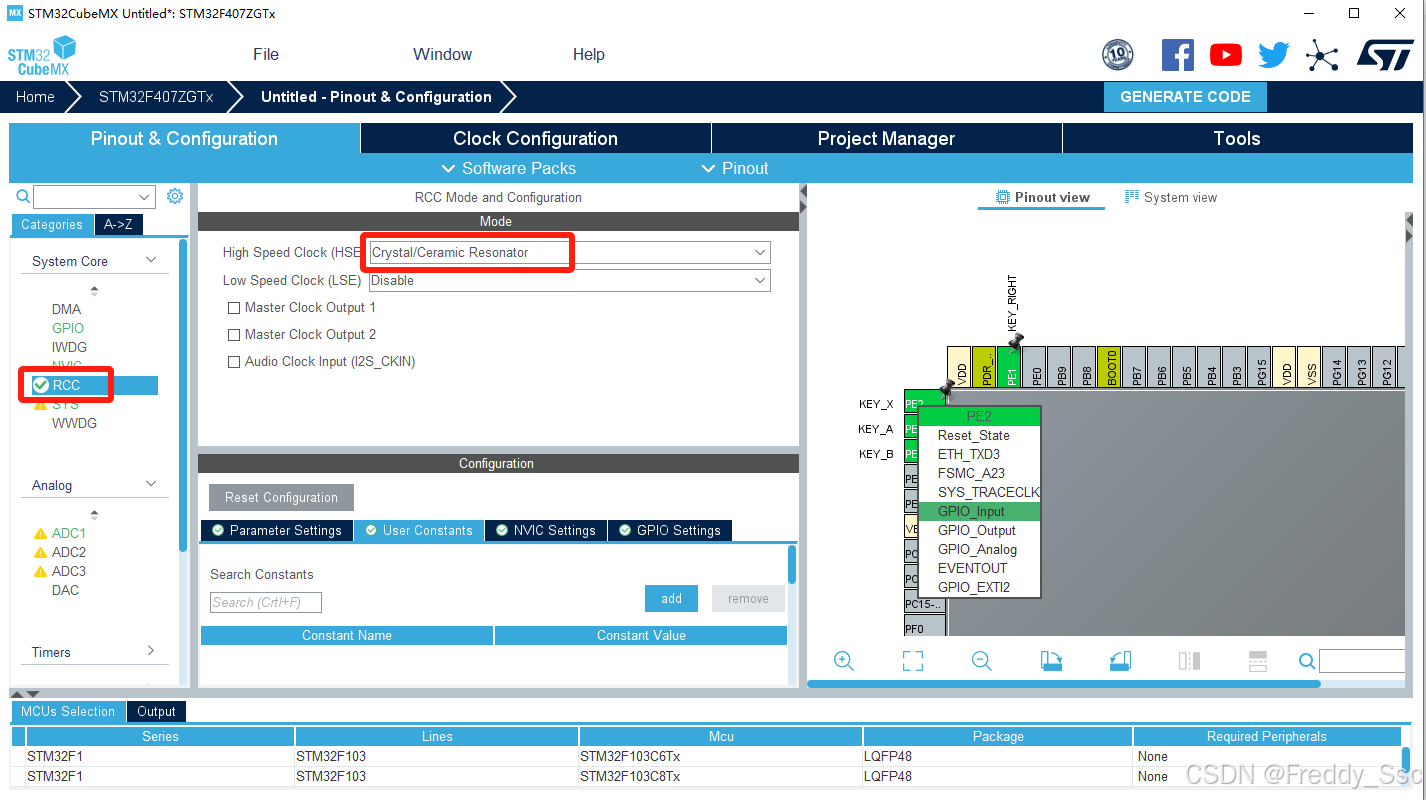Fit chip to pinout view area
This screenshot has width=1426, height=800.
912,661
